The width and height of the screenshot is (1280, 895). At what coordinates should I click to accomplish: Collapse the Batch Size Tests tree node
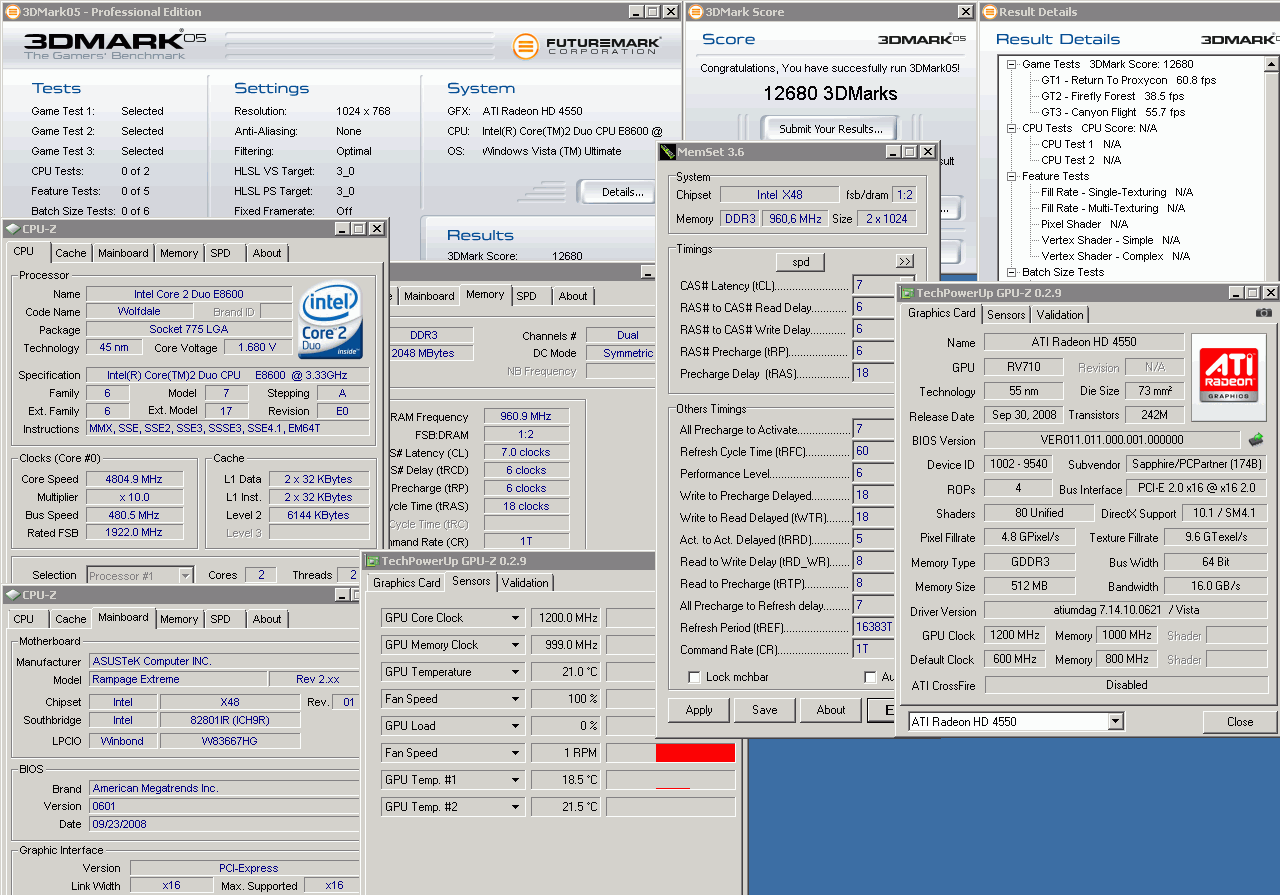(x=1010, y=272)
